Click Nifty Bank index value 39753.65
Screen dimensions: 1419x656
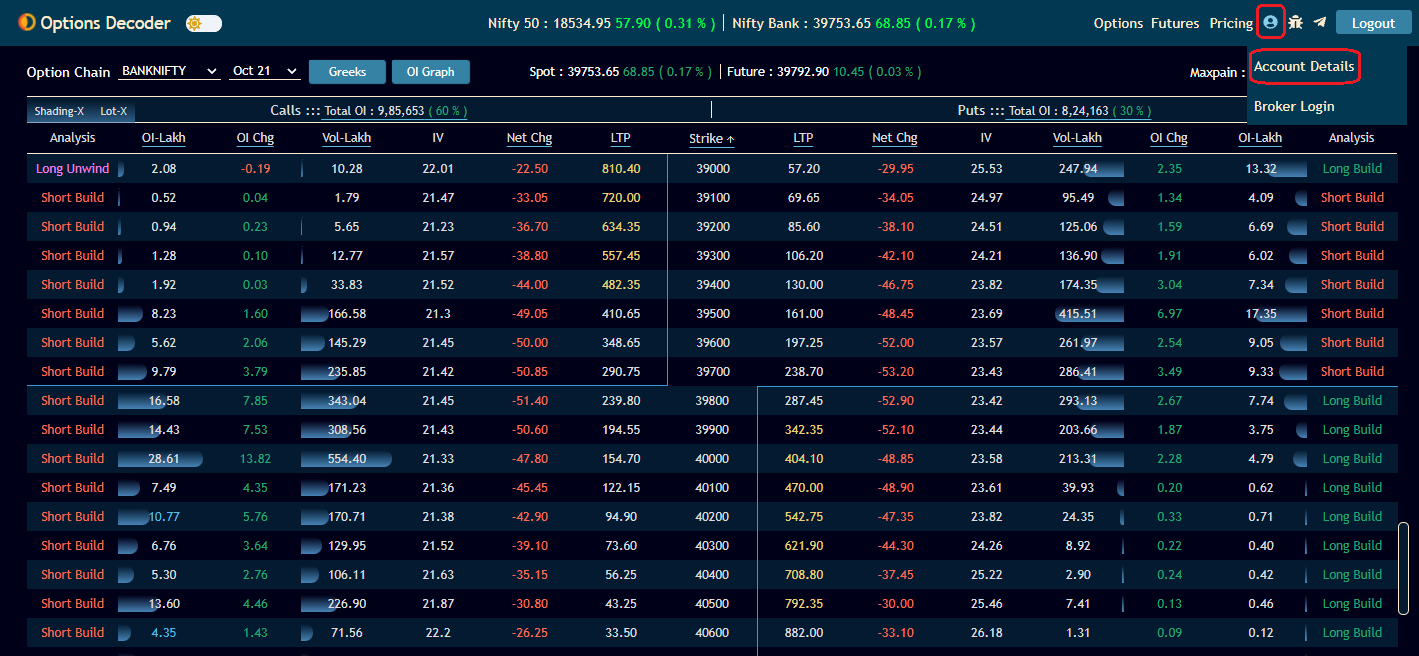840,23
